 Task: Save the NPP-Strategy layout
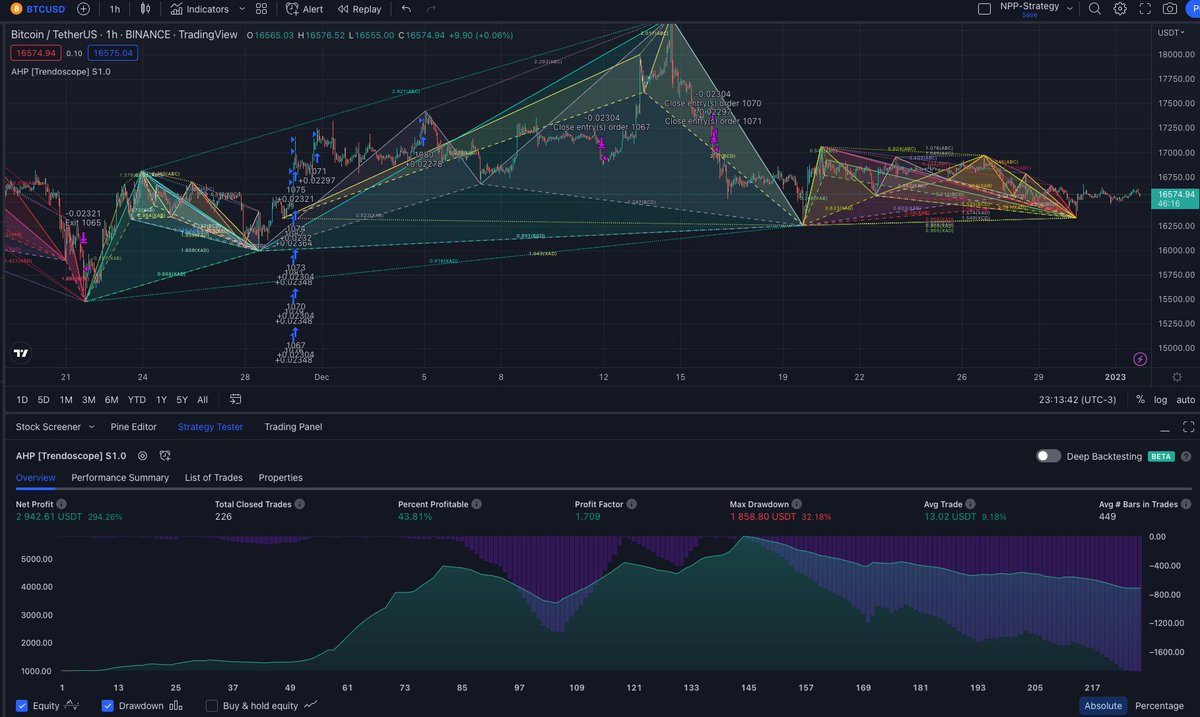pyautogui.click(x=1029, y=15)
